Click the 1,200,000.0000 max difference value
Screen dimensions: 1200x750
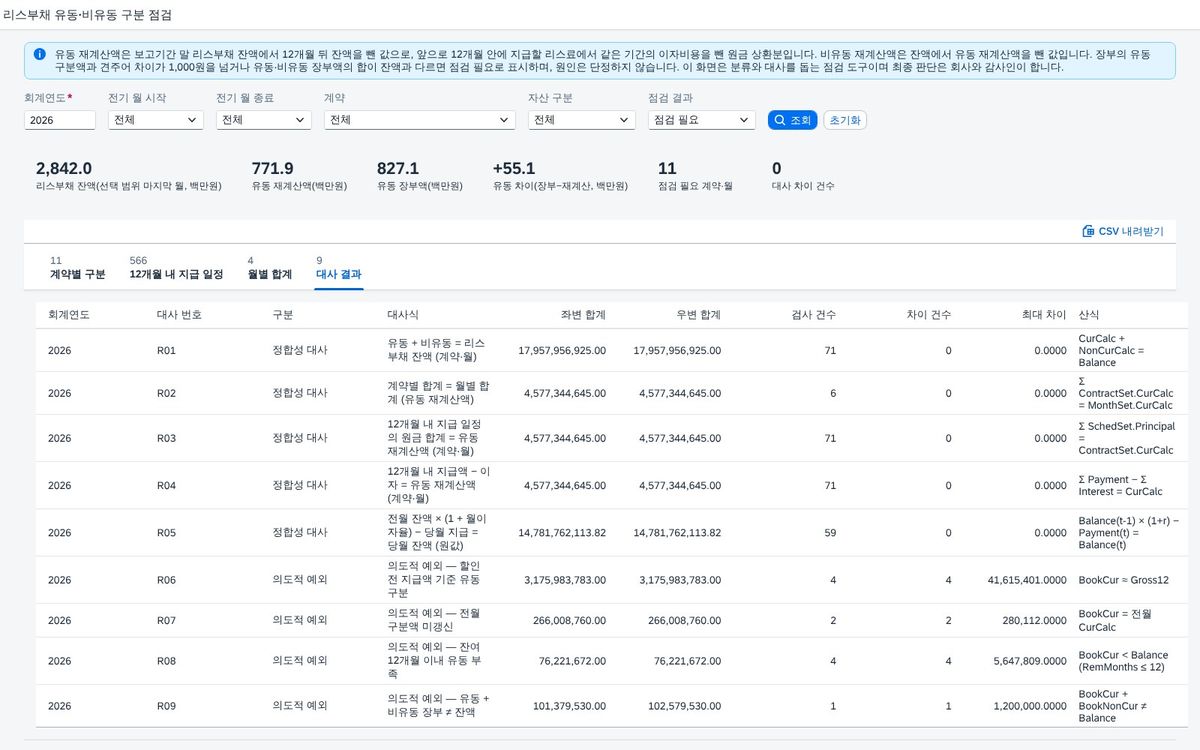point(1030,706)
